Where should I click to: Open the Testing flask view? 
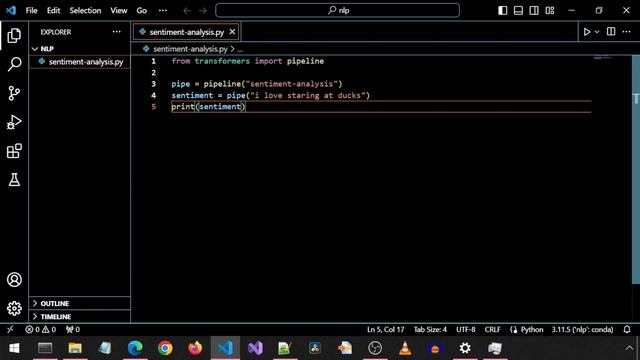pyautogui.click(x=14, y=180)
